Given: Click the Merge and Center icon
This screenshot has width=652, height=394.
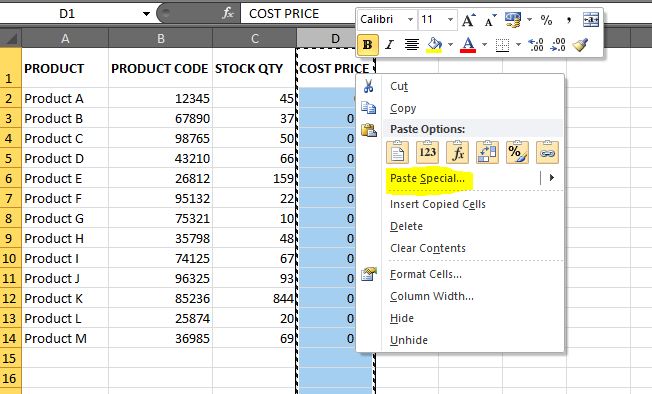Looking at the screenshot, I should tap(590, 20).
